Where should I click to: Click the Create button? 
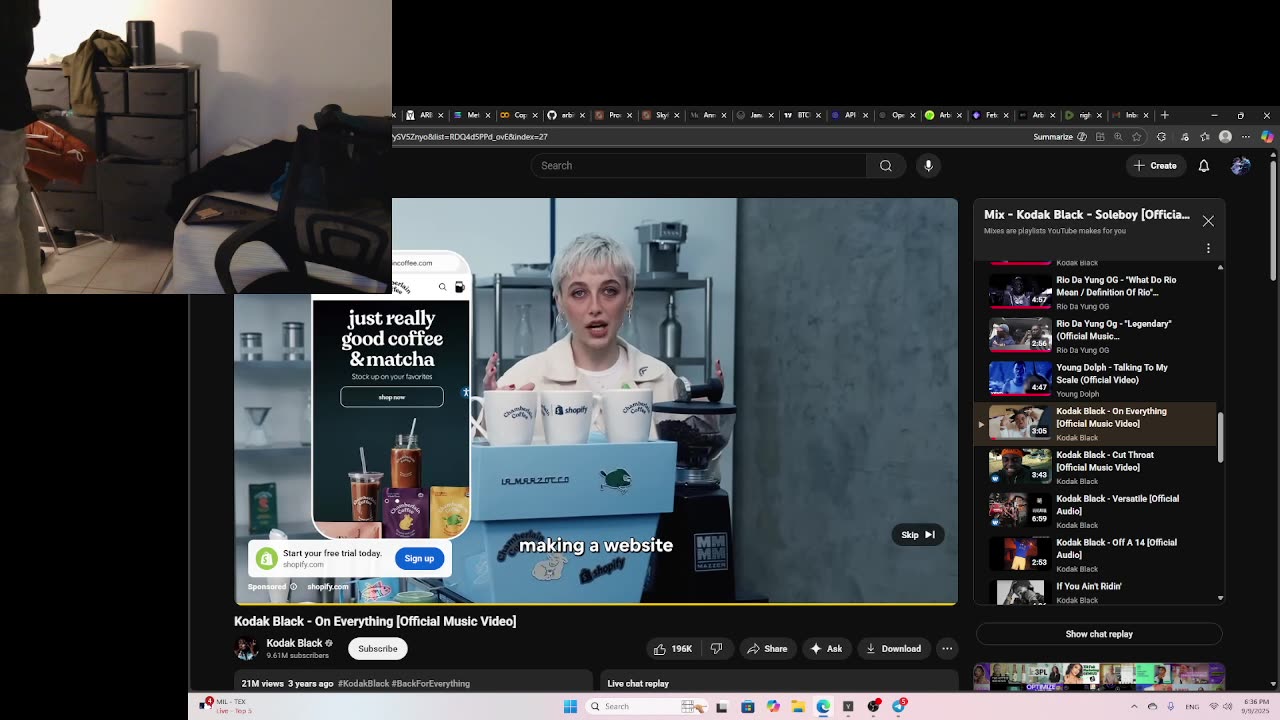[1155, 166]
